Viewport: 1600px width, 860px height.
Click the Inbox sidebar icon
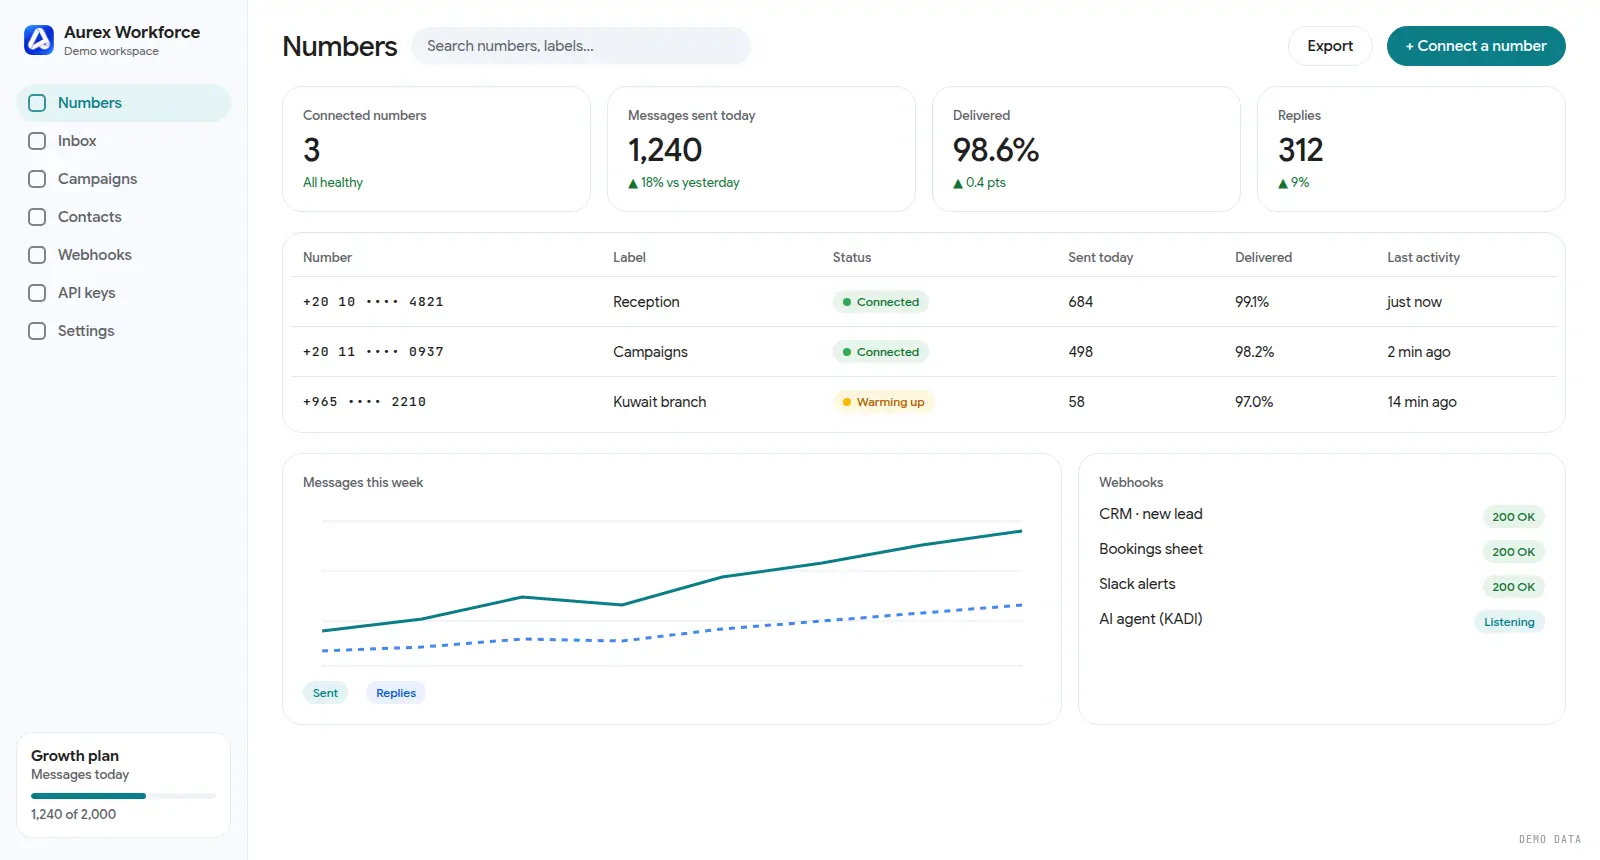(x=37, y=141)
